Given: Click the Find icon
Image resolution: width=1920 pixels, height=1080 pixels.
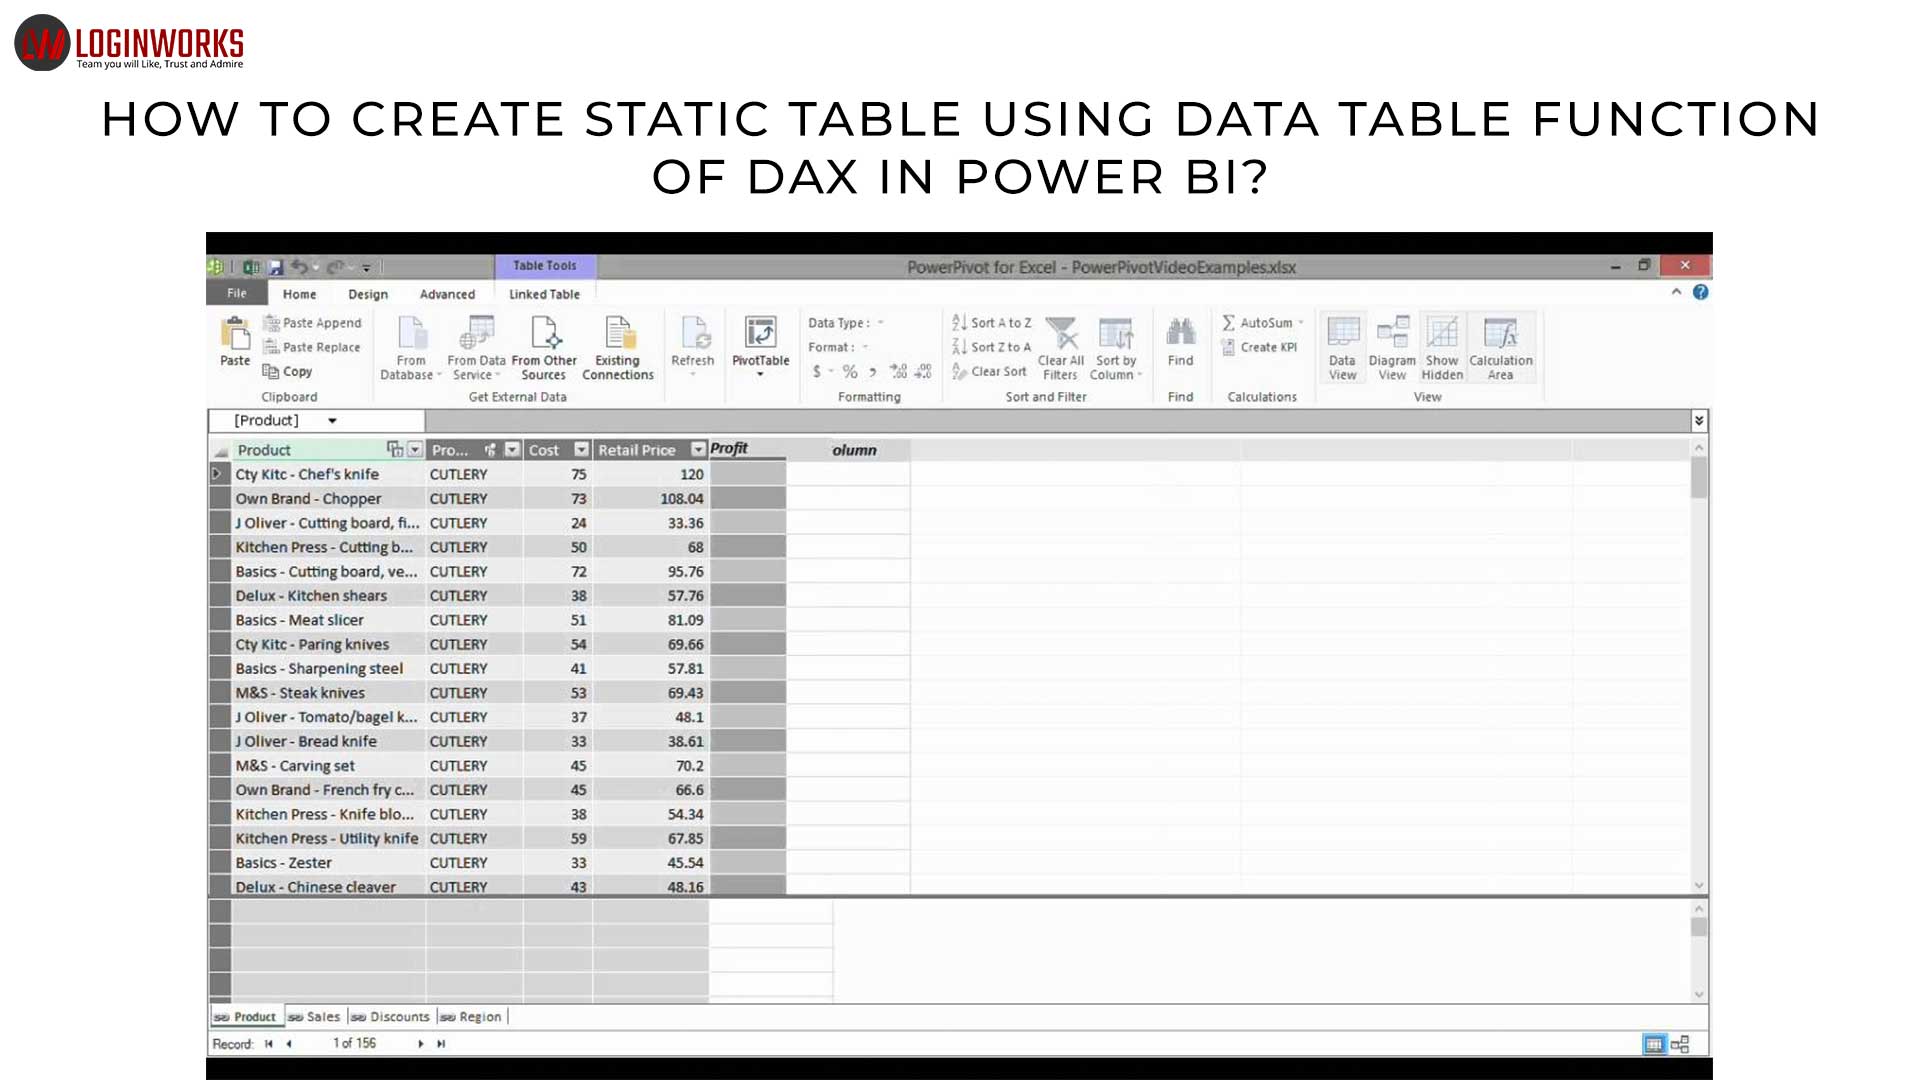Looking at the screenshot, I should click(x=1180, y=340).
